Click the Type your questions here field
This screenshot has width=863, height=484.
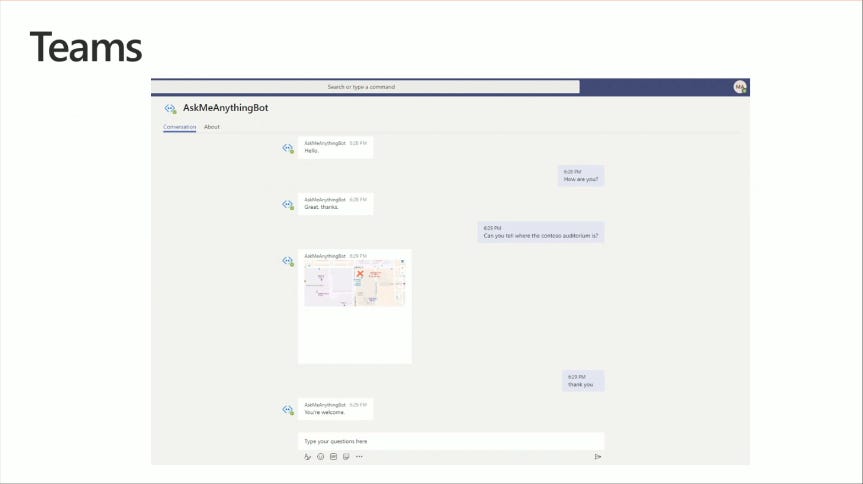(451, 441)
